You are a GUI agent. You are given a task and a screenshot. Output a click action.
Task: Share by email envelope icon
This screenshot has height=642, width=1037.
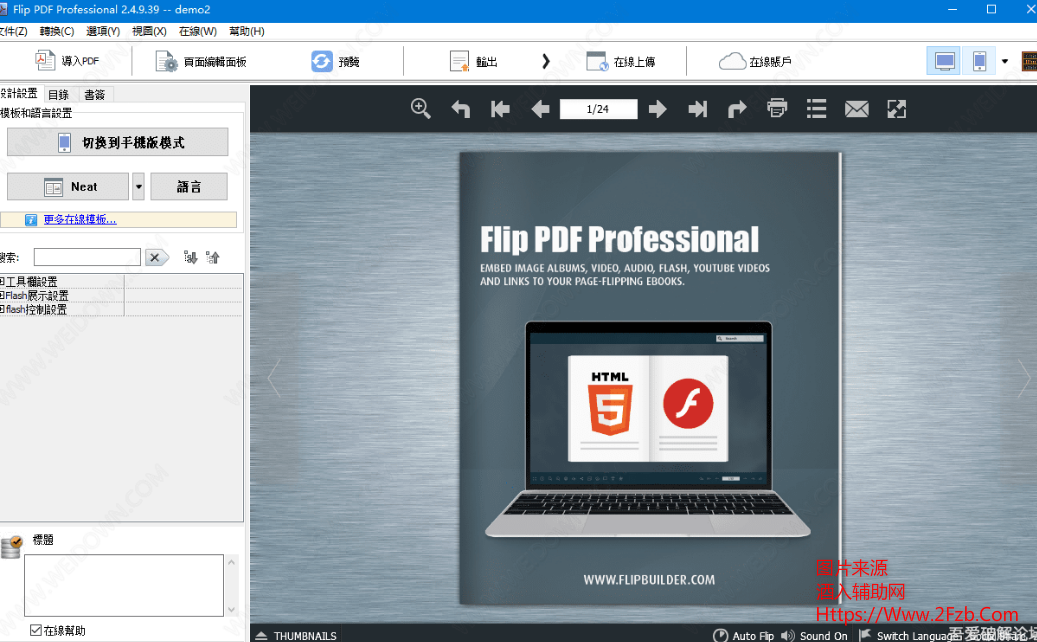tap(856, 109)
